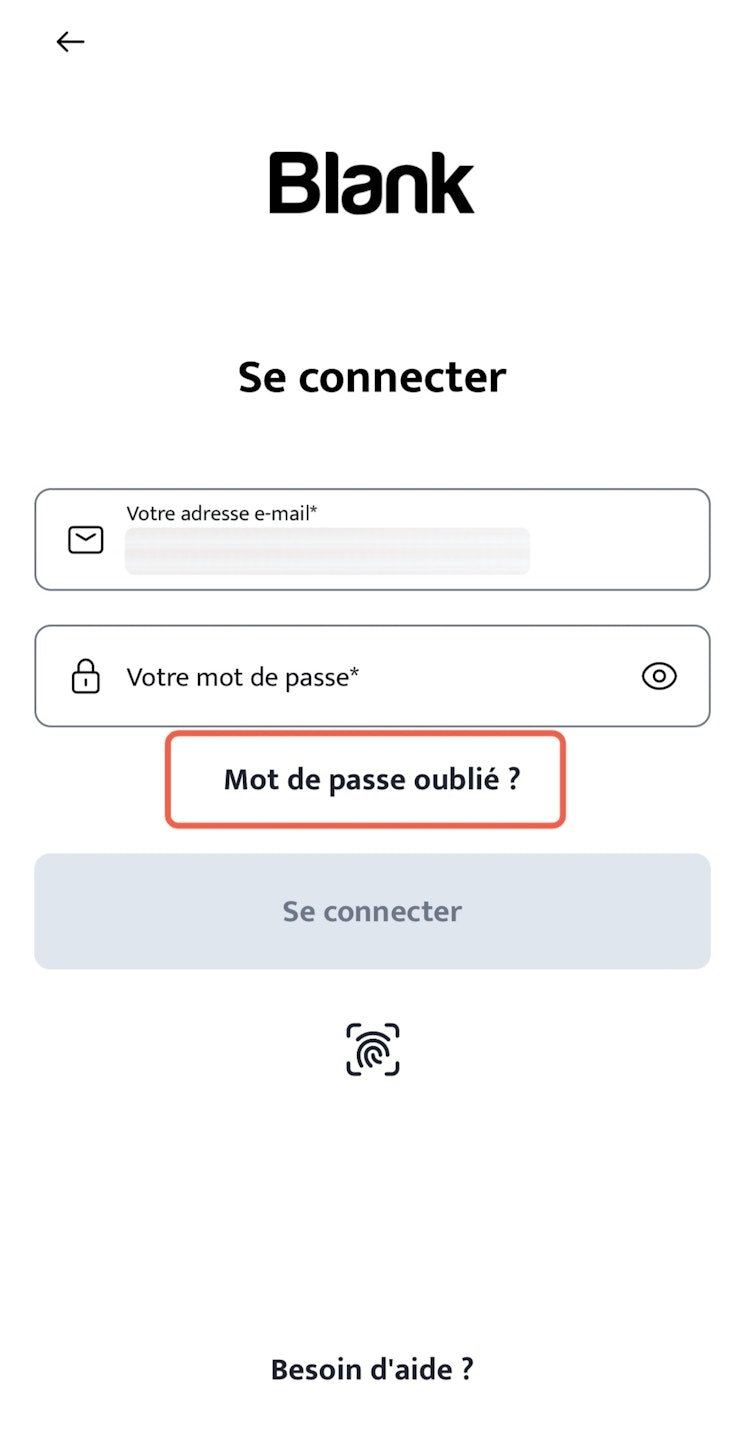The height and width of the screenshot is (1440, 750).
Task: Click the letter 'B' of Blank logo
Action: click(x=292, y=184)
